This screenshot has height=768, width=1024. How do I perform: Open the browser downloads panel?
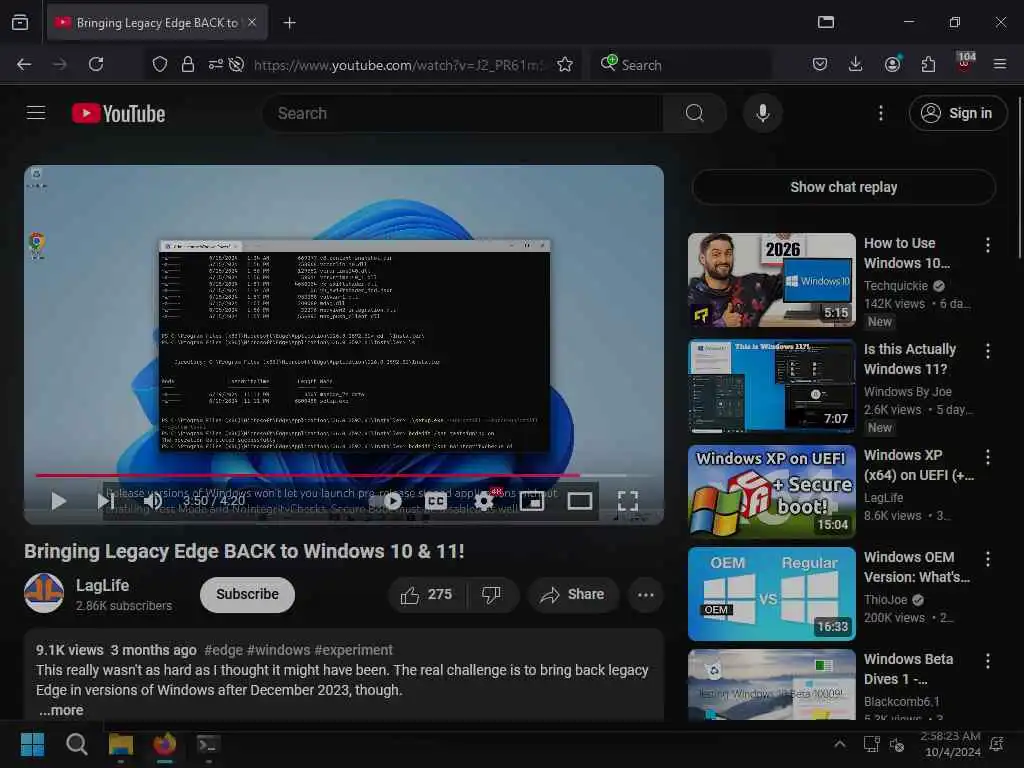(x=855, y=64)
